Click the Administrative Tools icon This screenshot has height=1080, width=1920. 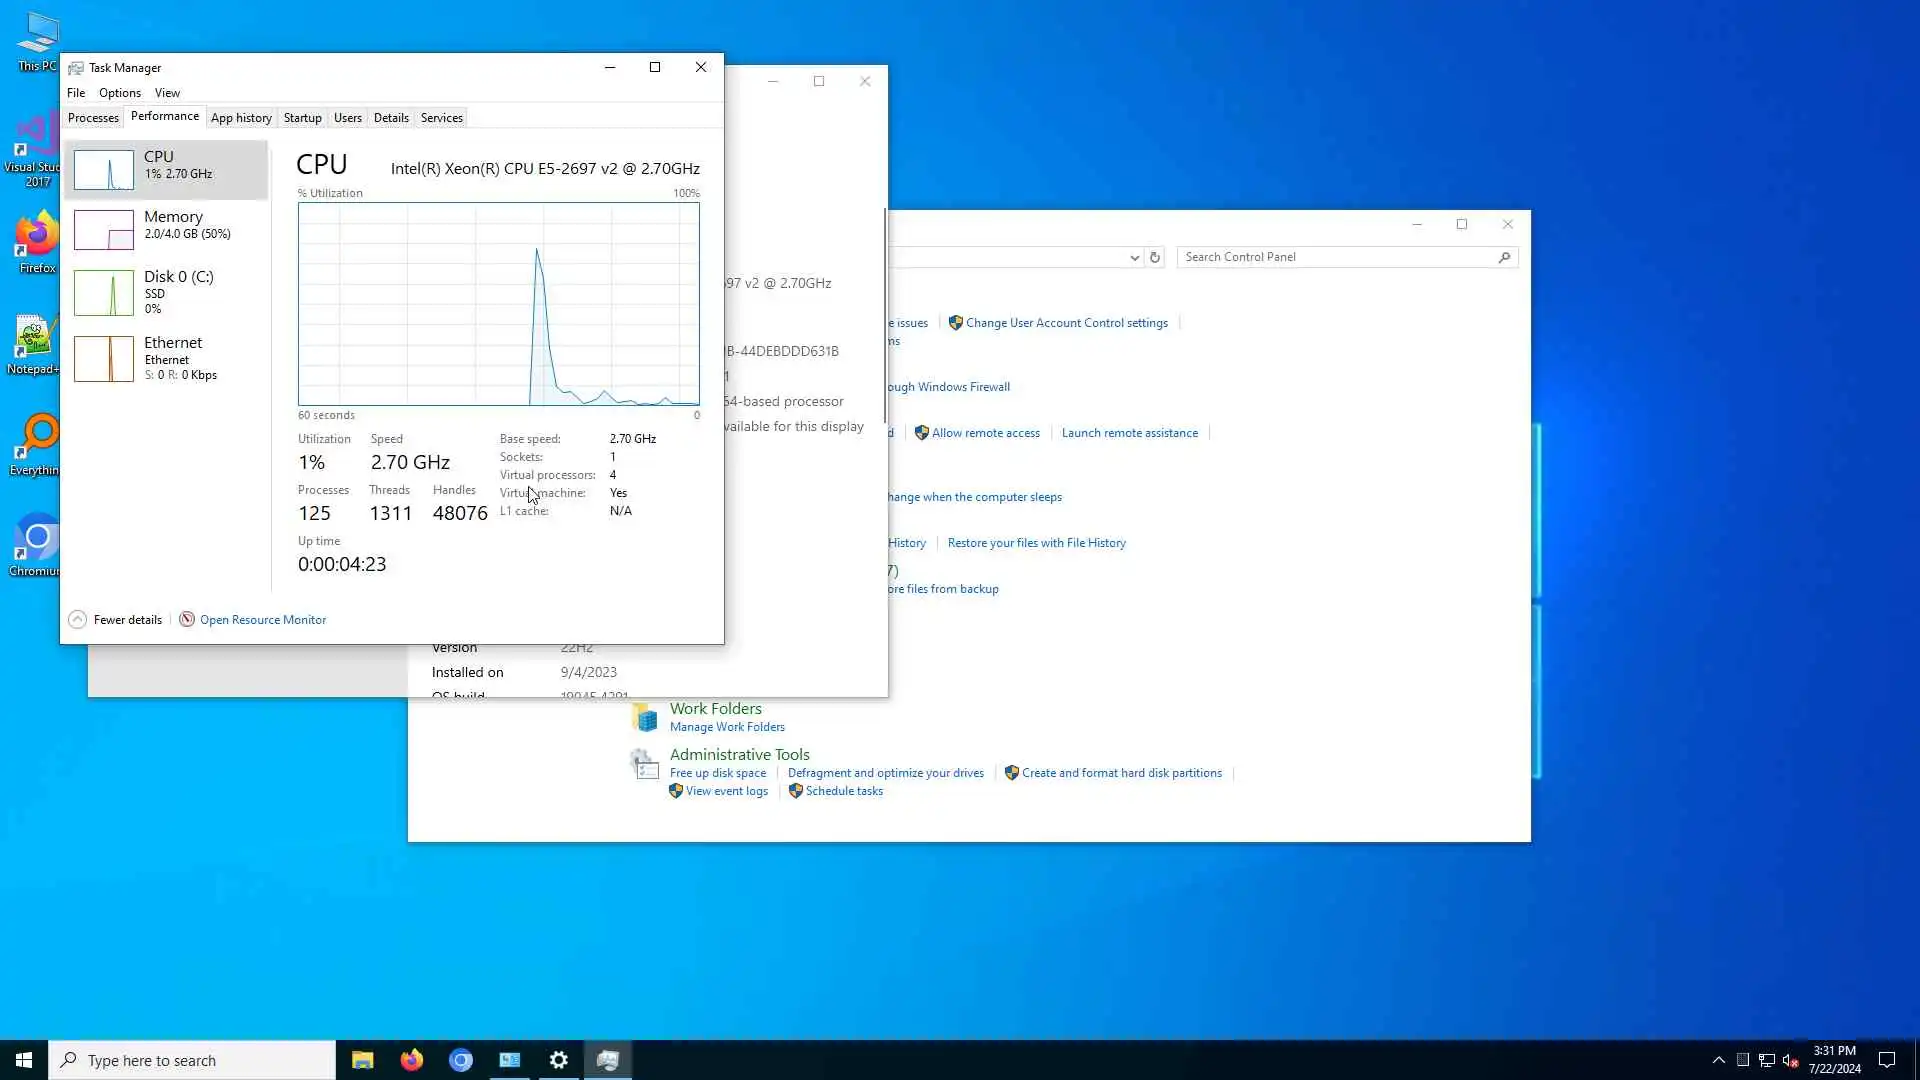(x=645, y=764)
